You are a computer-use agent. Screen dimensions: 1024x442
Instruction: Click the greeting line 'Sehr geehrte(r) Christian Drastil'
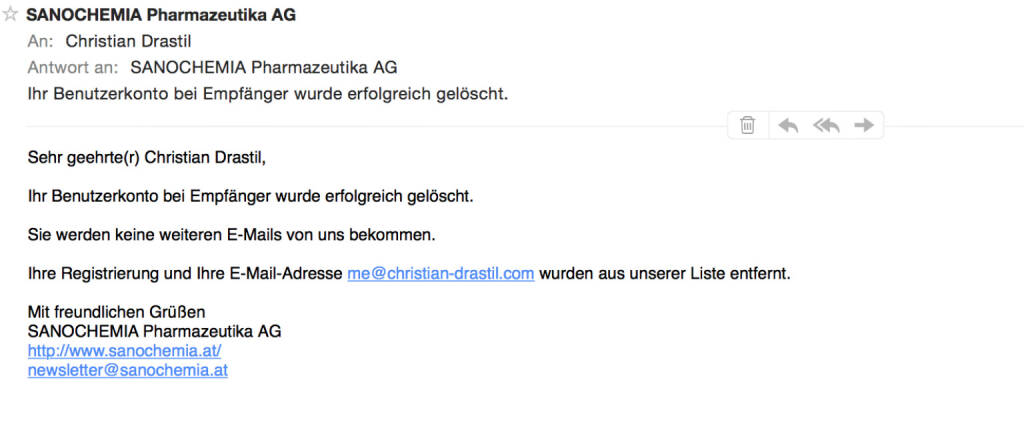pyautogui.click(x=148, y=157)
